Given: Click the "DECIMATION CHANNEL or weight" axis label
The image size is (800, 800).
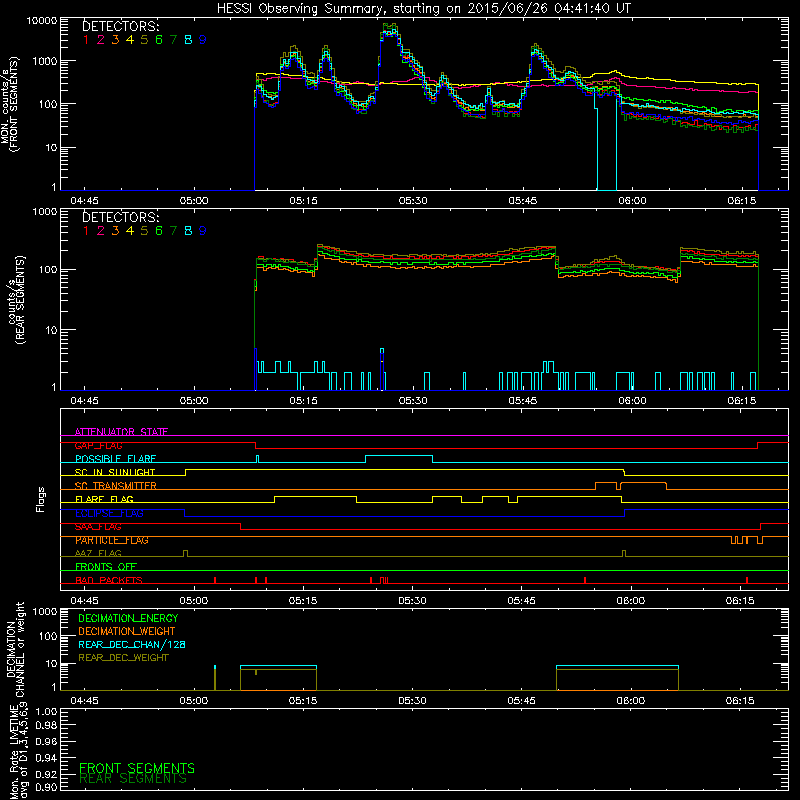Looking at the screenshot, I should tap(15, 650).
